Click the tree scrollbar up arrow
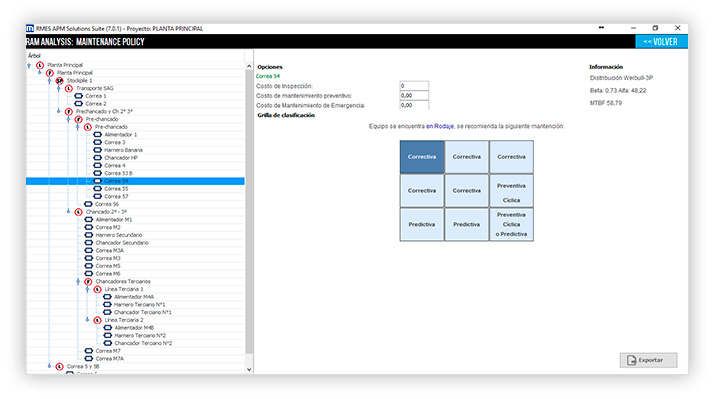This screenshot has width=716, height=399. [x=249, y=67]
